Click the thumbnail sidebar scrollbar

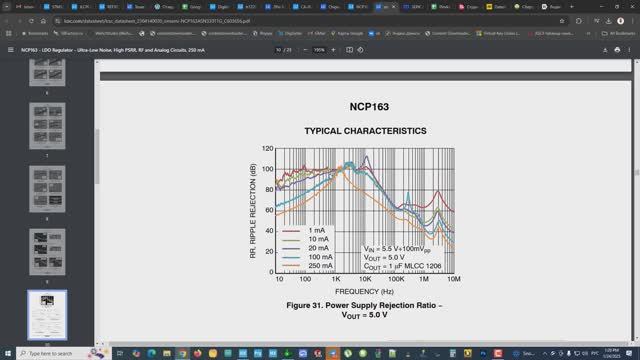point(97,156)
